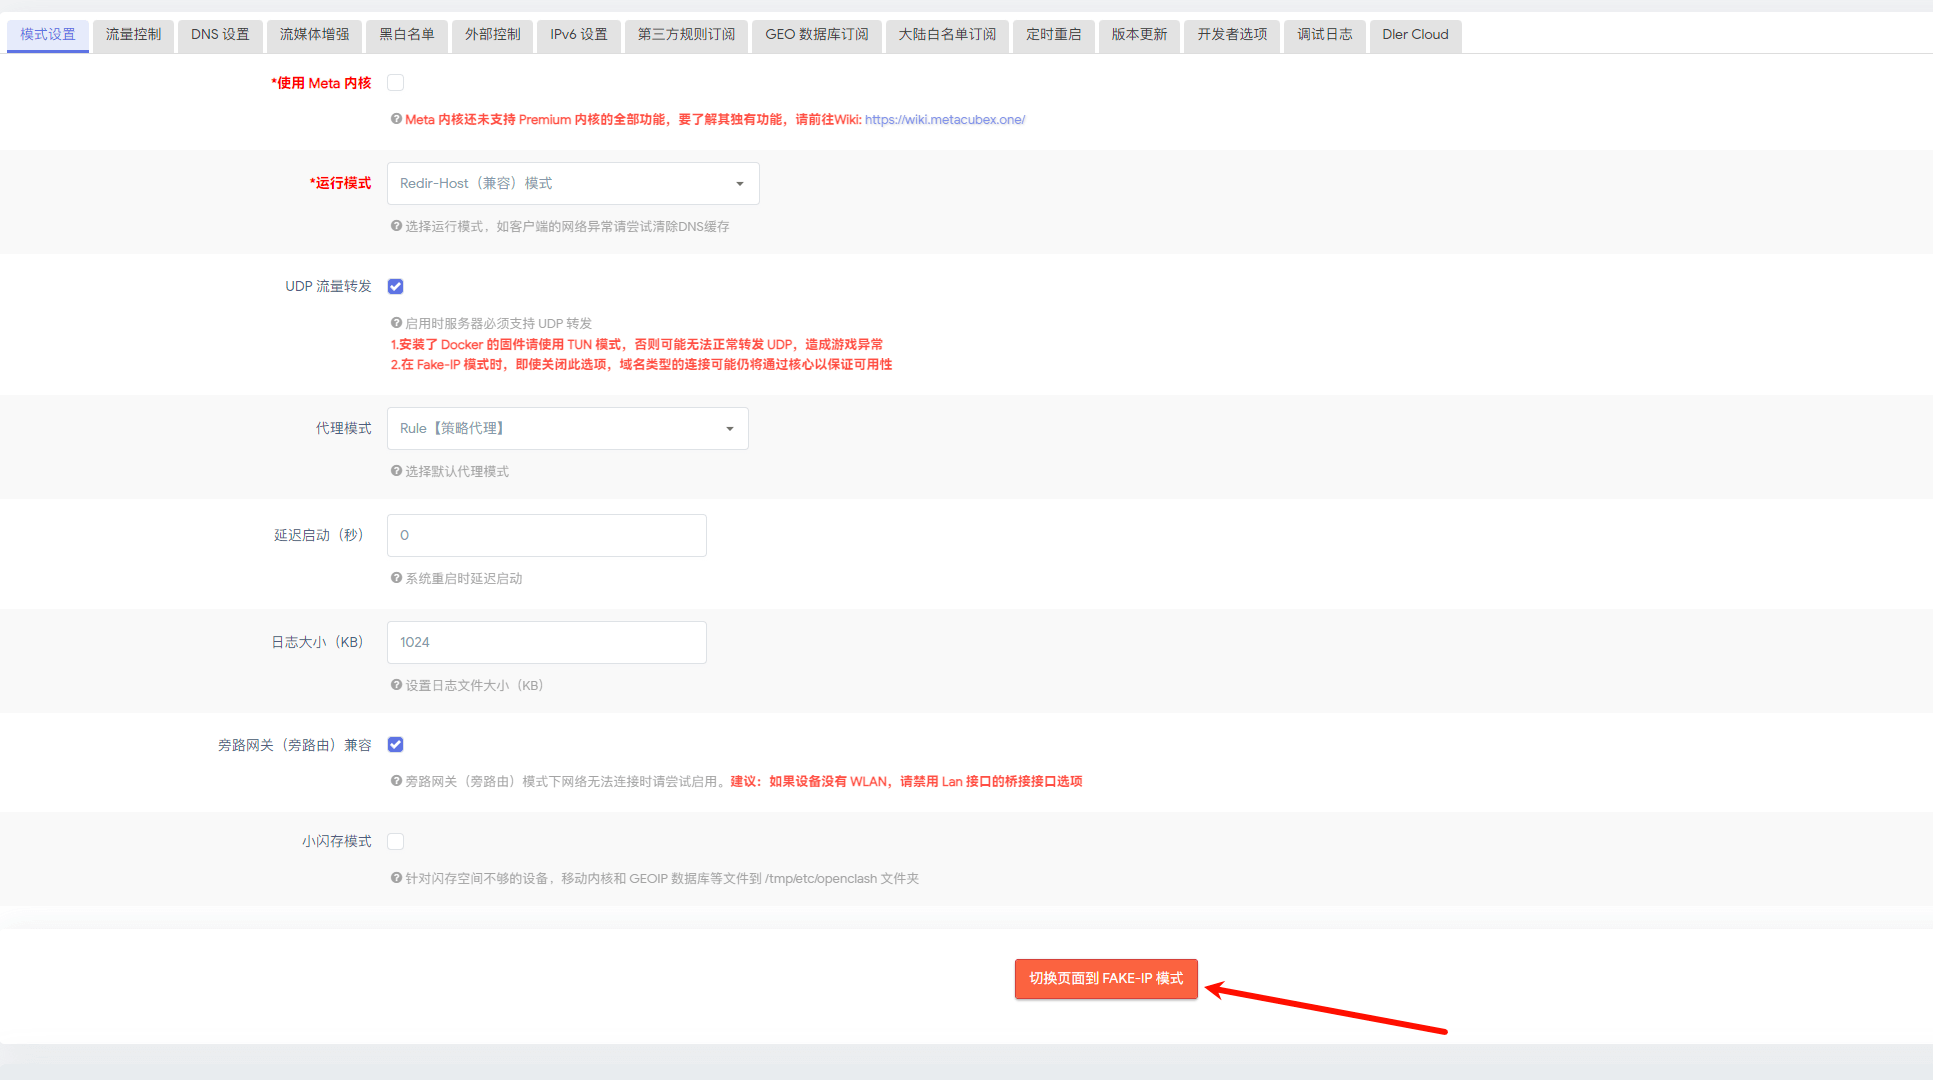The height and width of the screenshot is (1080, 1933).
Task: Click help icon beside delayed start hint
Action: (396, 578)
